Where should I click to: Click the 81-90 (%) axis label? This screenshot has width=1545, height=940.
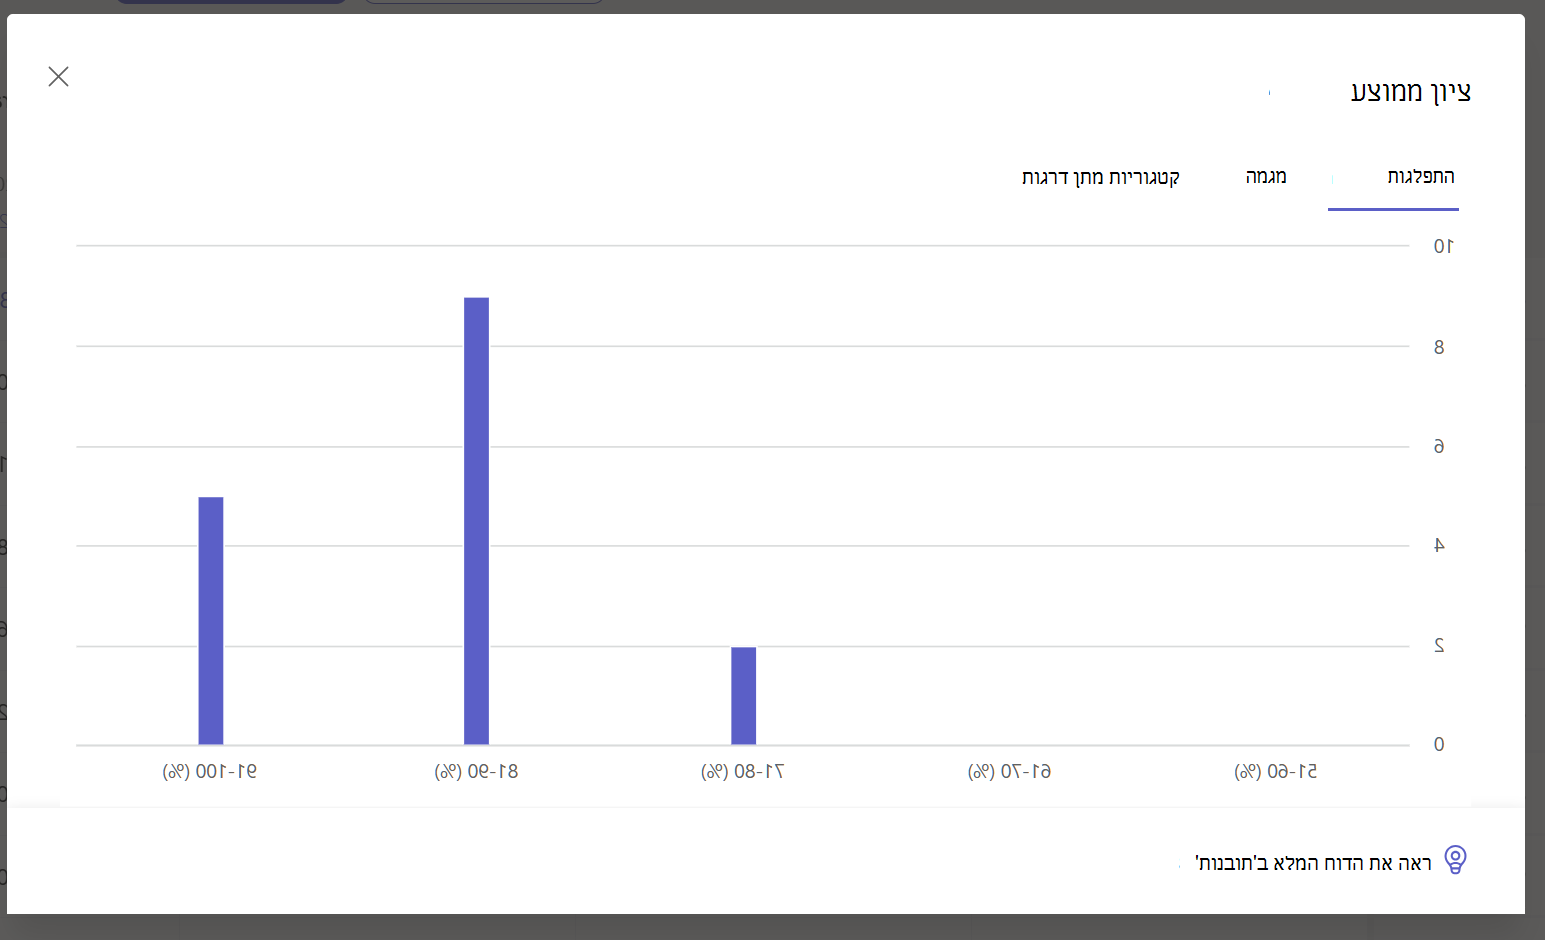coord(476,771)
